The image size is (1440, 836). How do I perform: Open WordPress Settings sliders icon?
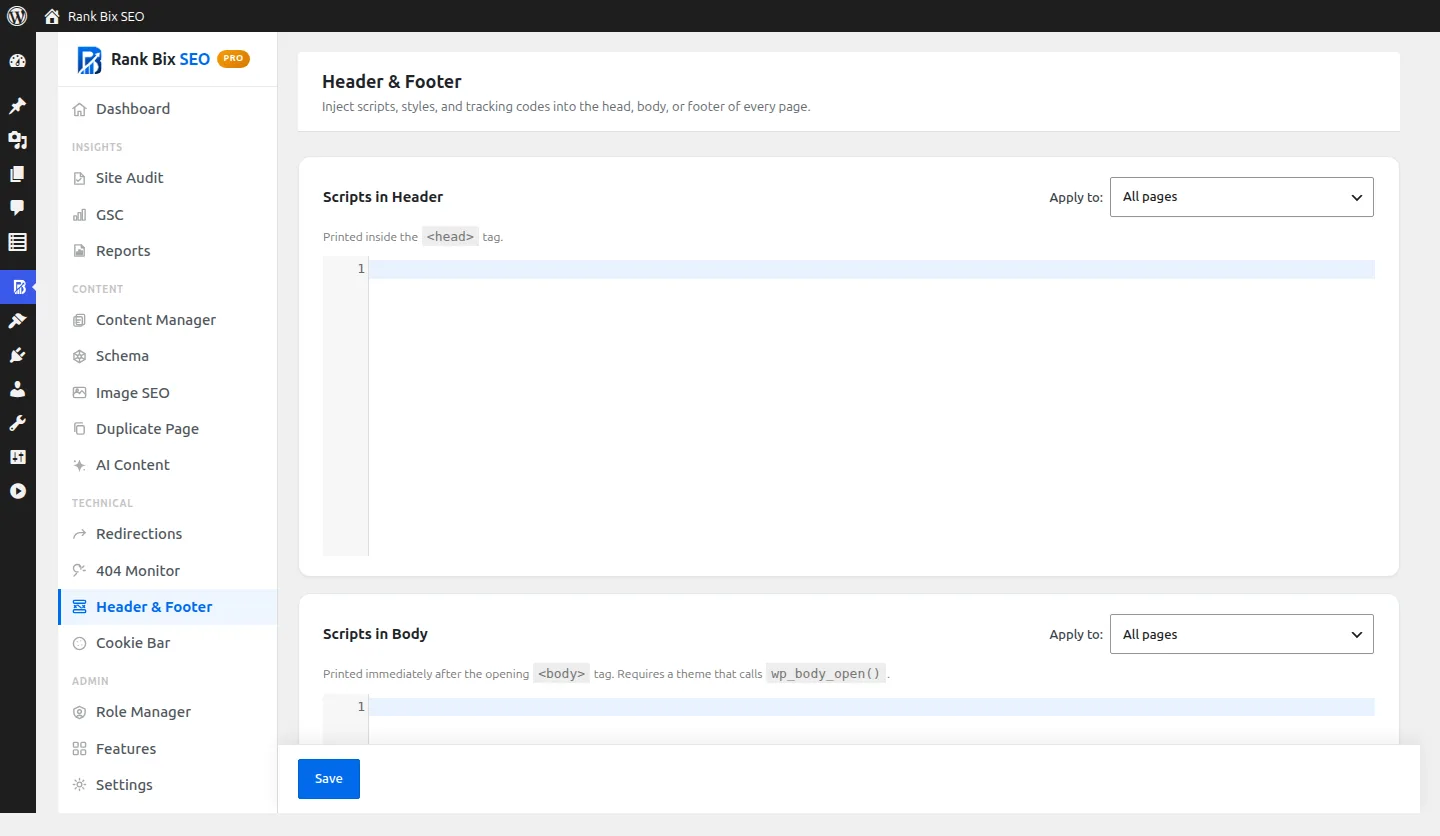tap(17, 457)
